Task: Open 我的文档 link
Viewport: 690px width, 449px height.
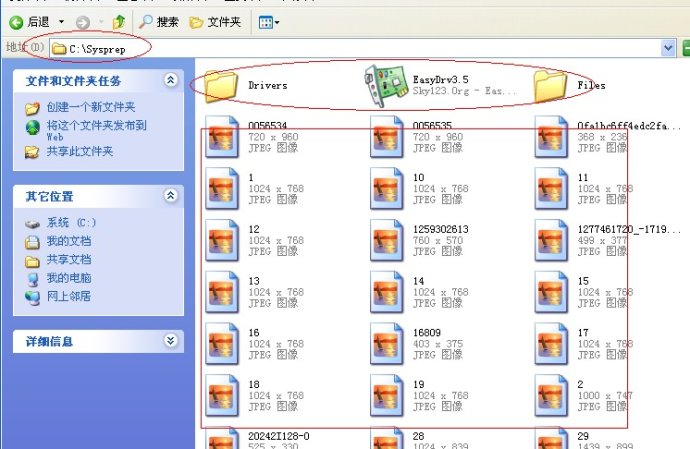Action: coord(69,241)
